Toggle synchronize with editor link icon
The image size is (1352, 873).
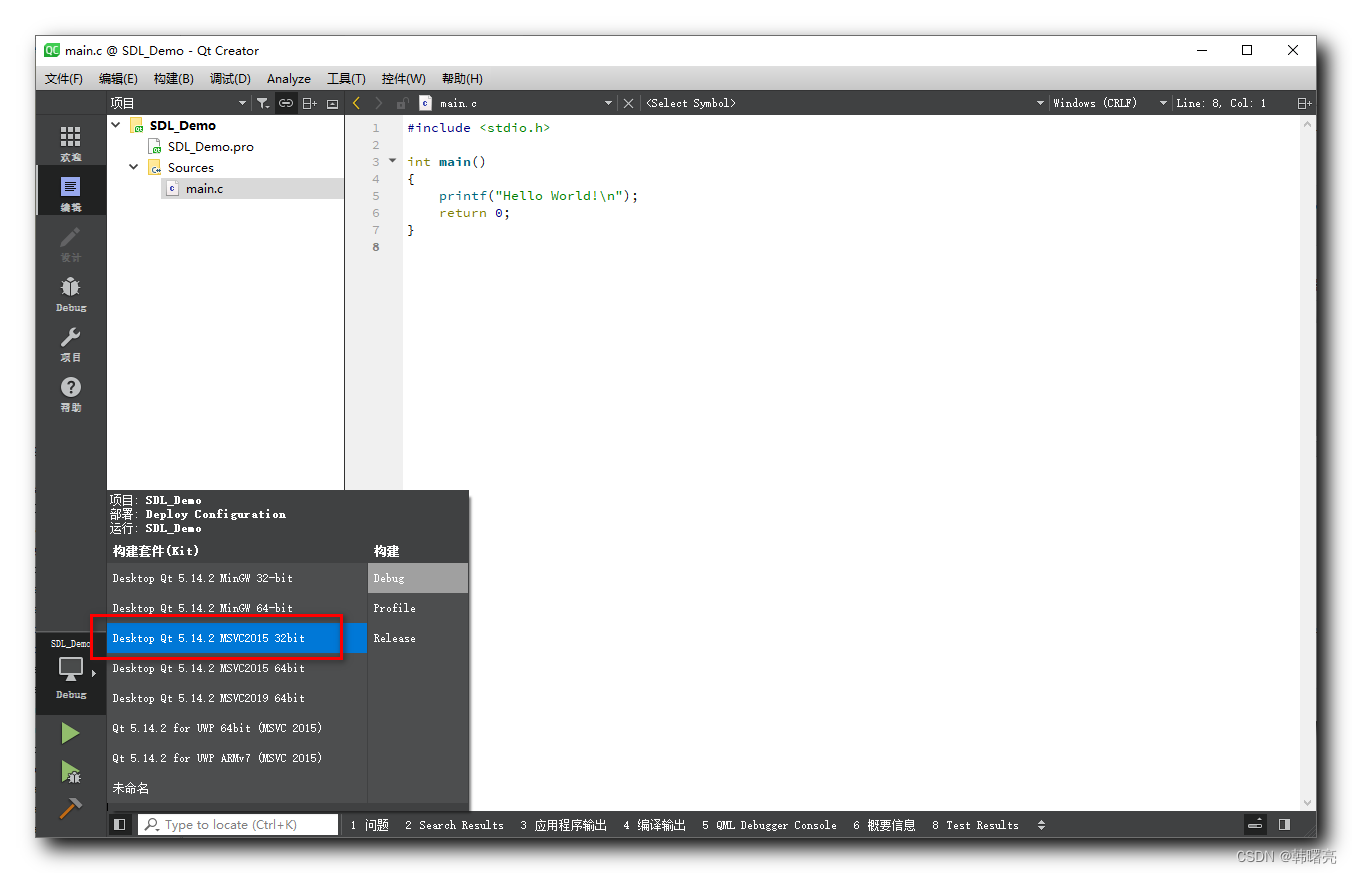pos(286,103)
